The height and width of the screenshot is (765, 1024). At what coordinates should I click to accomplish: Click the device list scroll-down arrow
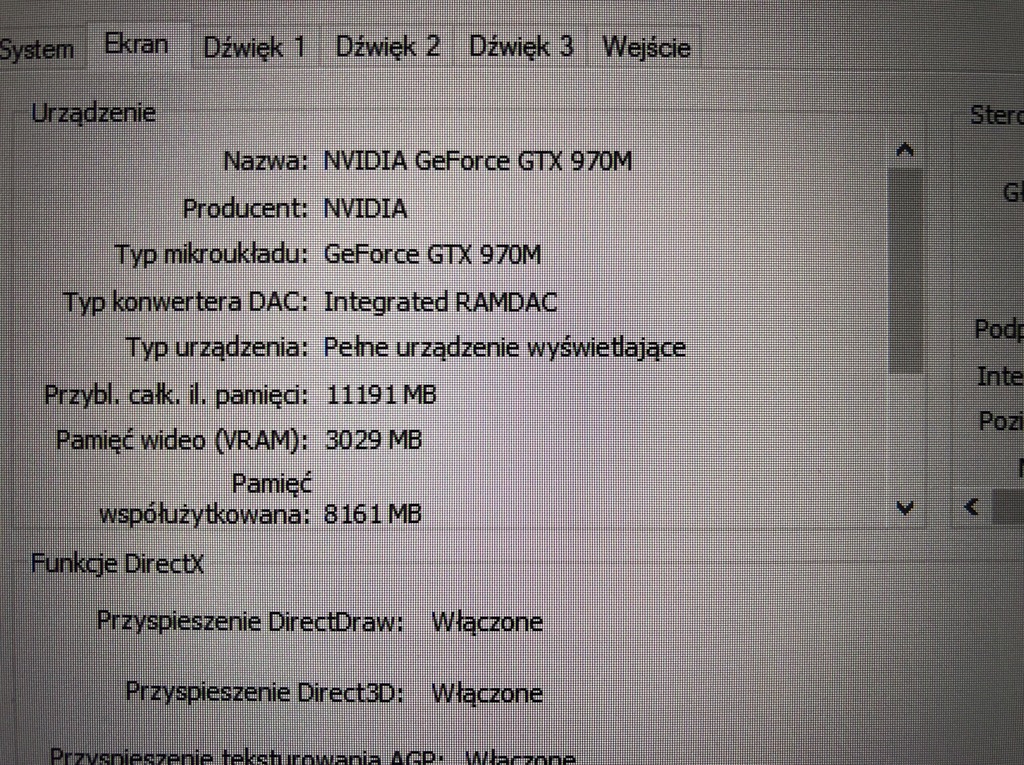click(904, 507)
